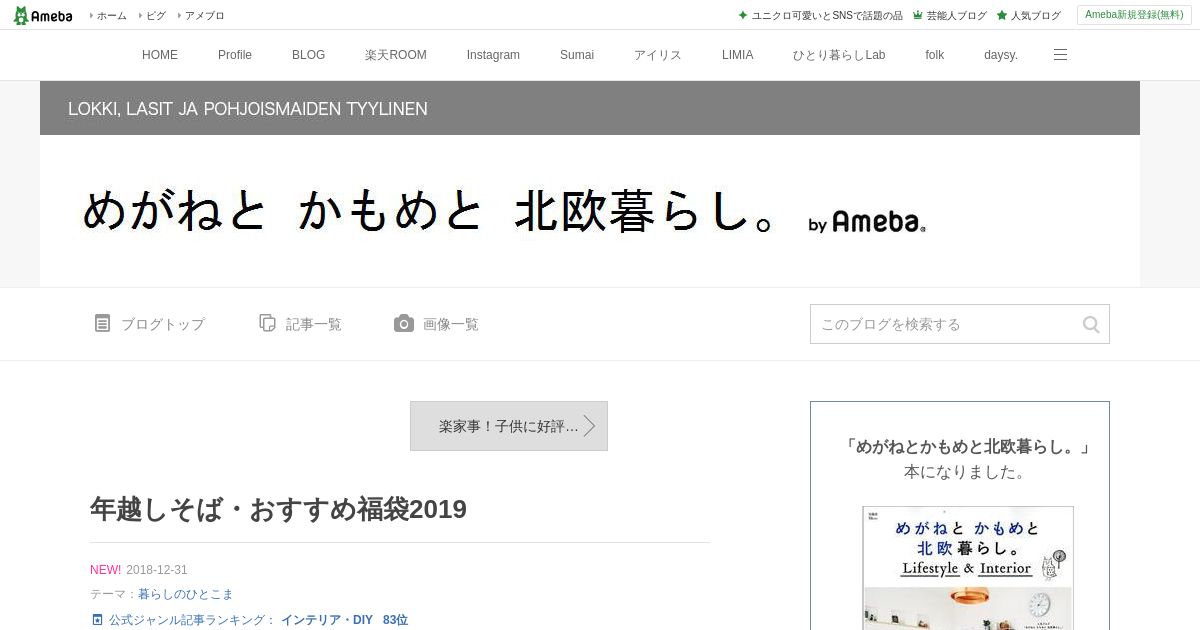Open the HOME menu item
Viewport: 1200px width, 630px height.
pyautogui.click(x=160, y=55)
